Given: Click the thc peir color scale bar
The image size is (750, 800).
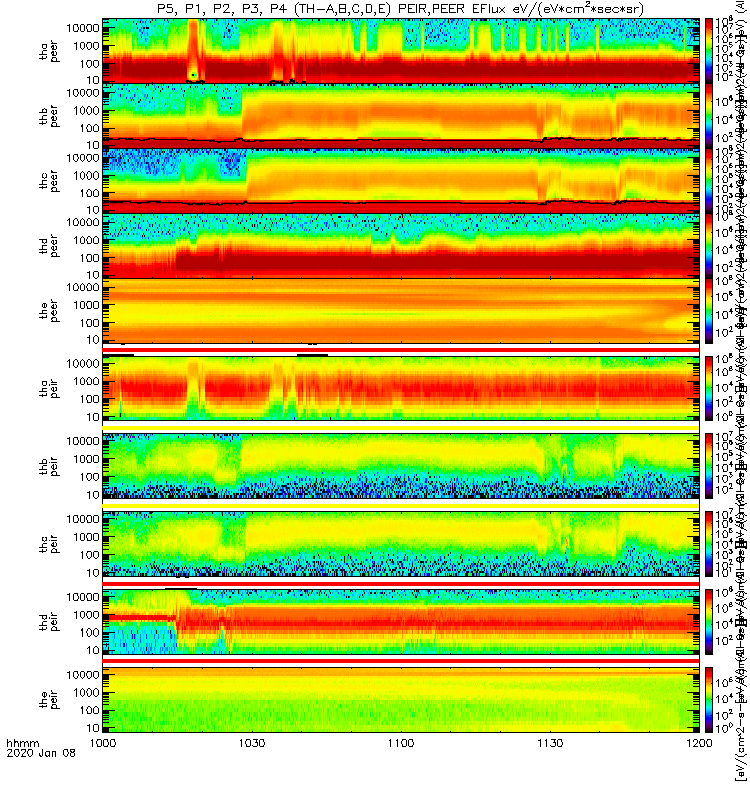Looking at the screenshot, I should pos(709,544).
